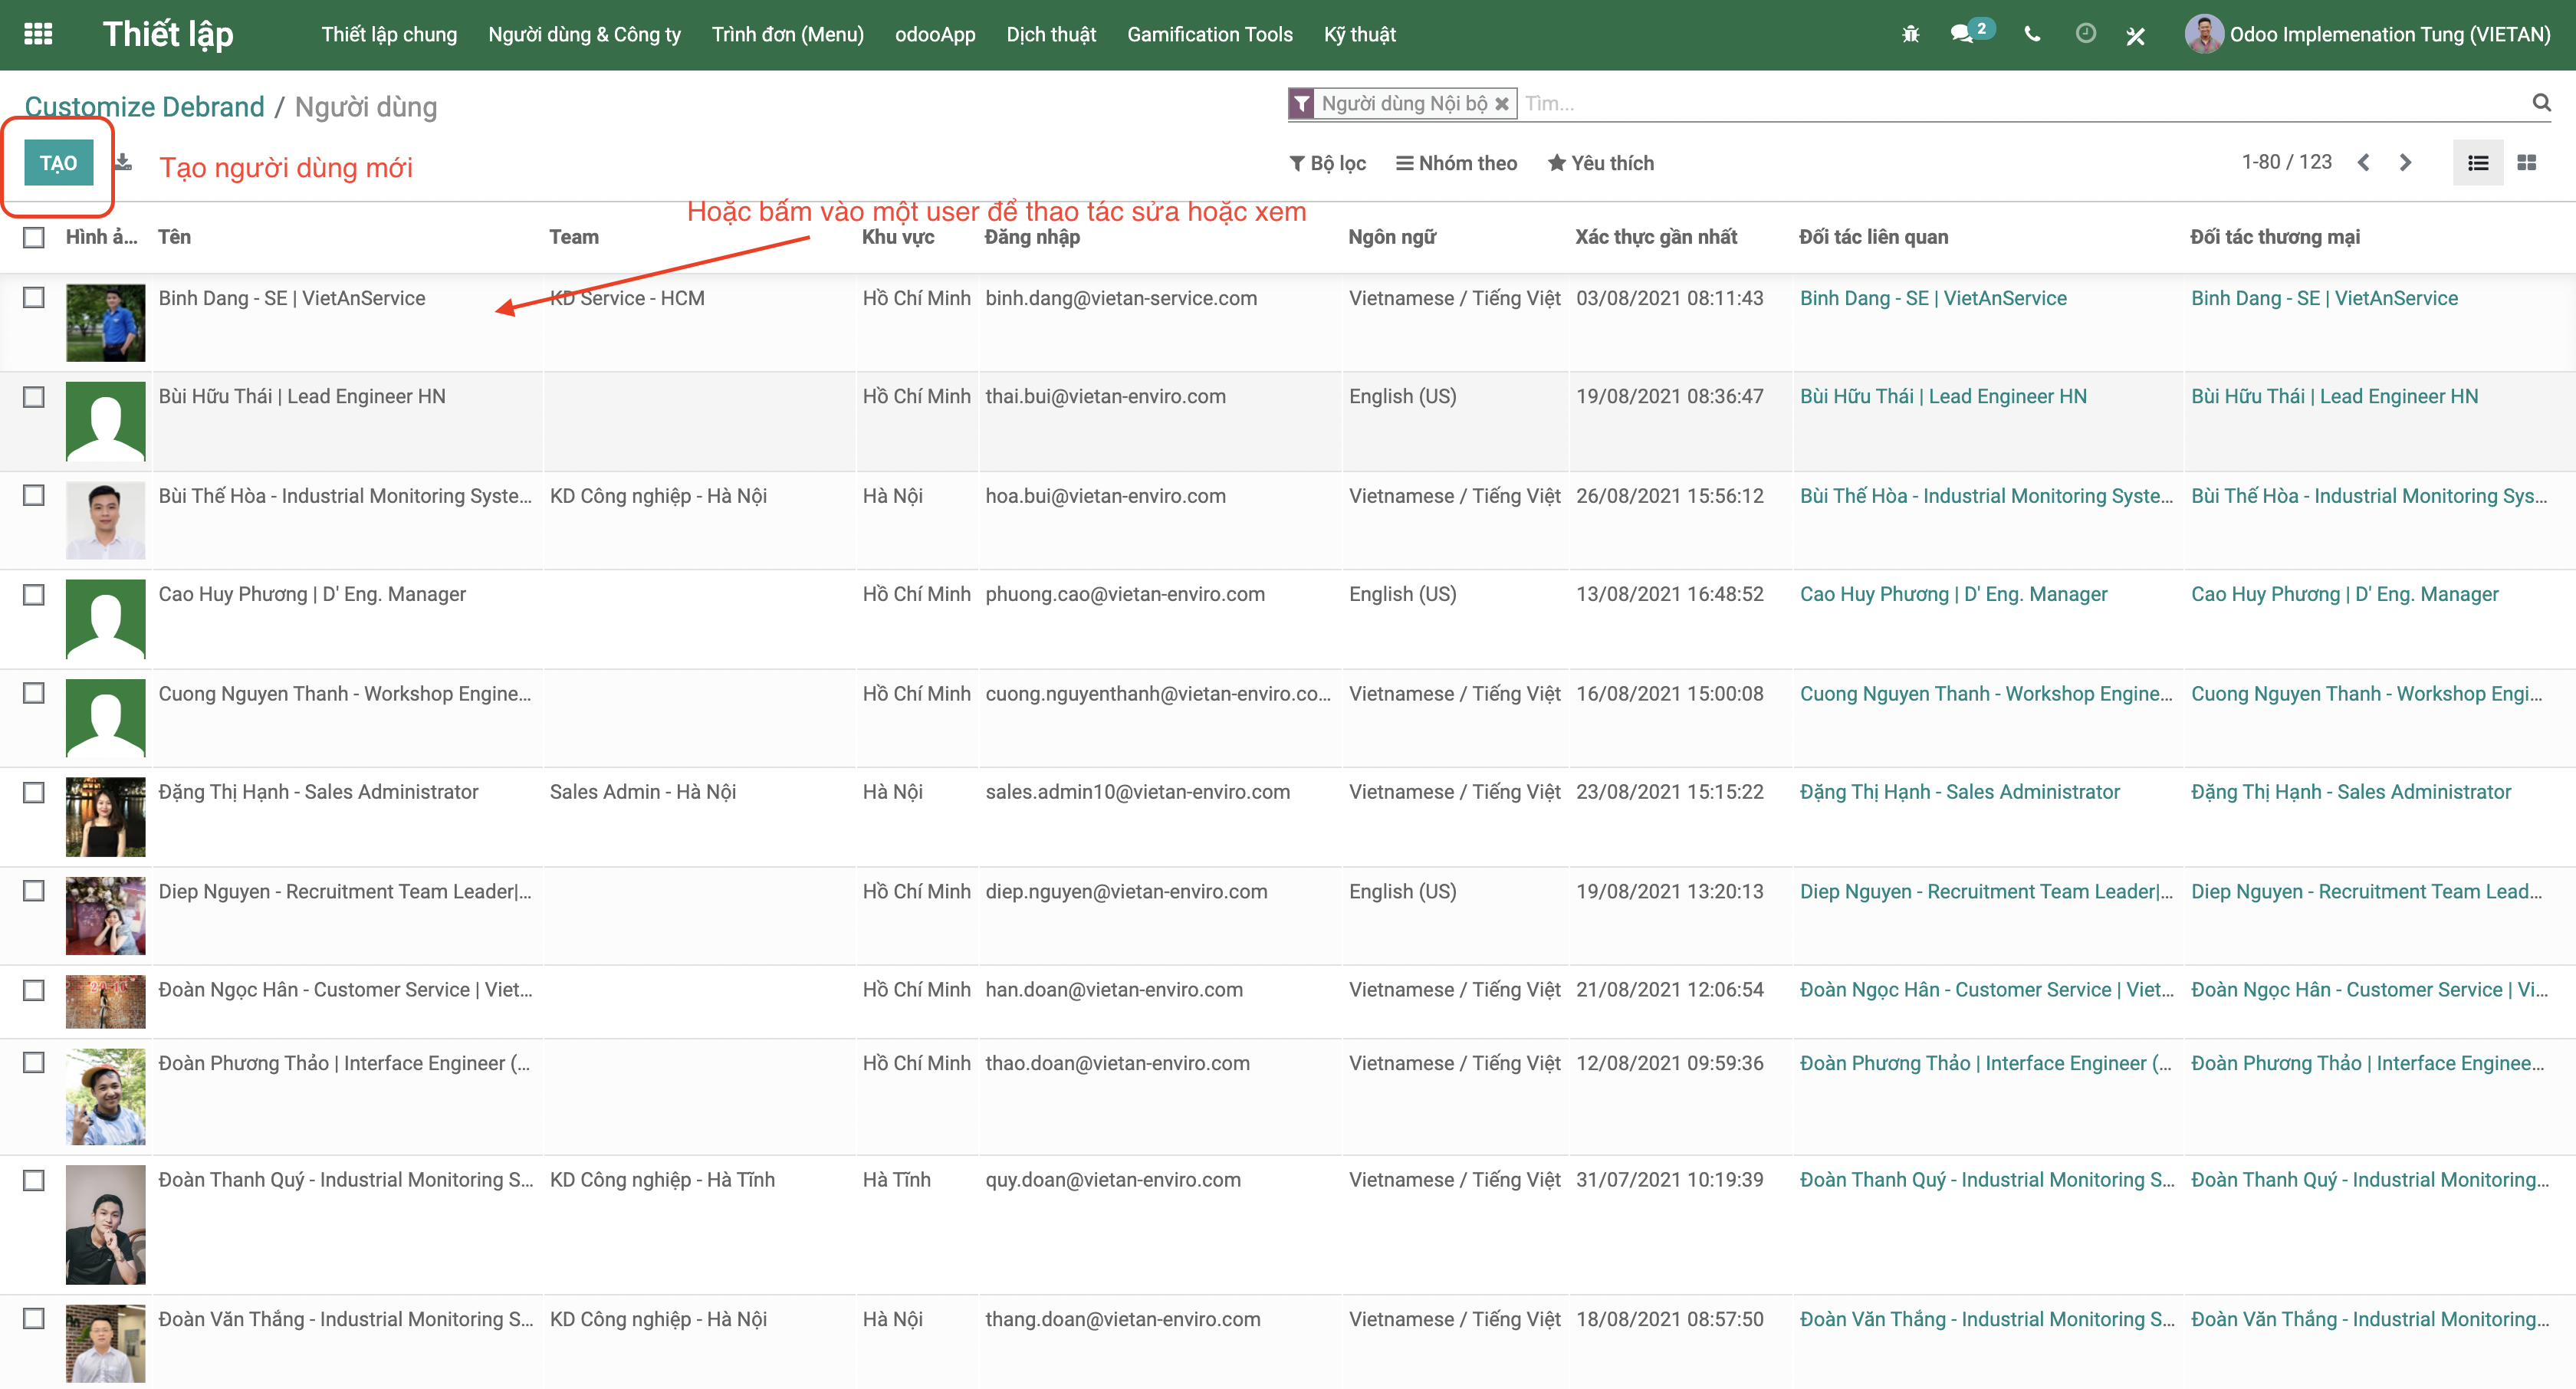
Task: Tick the select-all header checkbox
Action: 34,237
